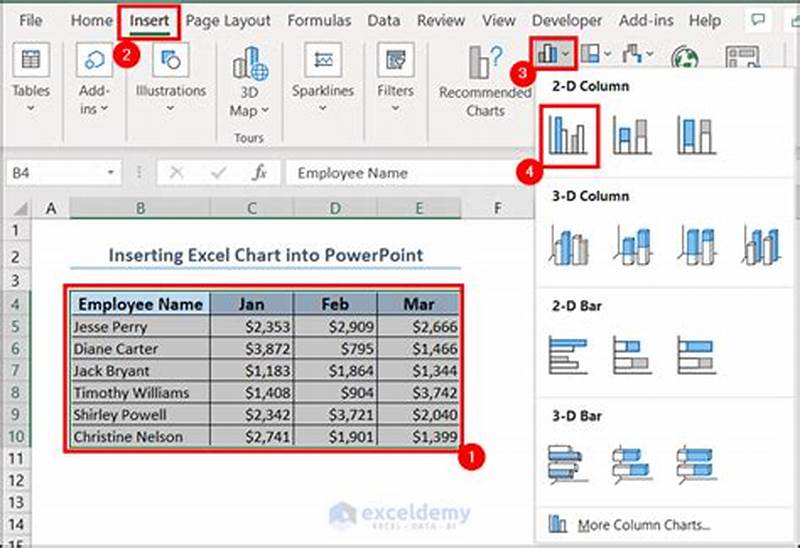The image size is (800, 548).
Task: Switch to the Review tab
Action: point(441,20)
